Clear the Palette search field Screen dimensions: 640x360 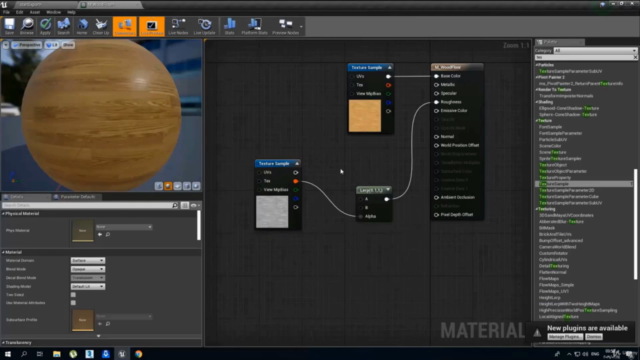635,58
